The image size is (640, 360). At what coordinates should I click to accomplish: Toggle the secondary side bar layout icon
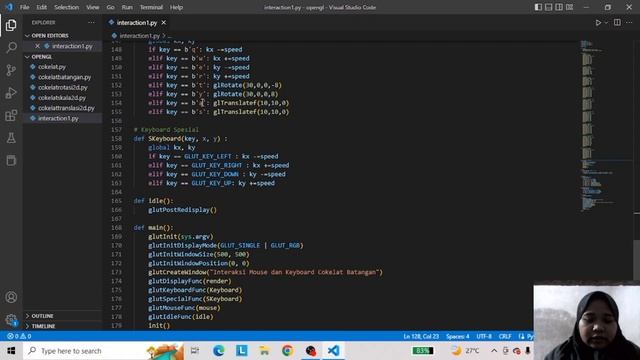[559, 7]
